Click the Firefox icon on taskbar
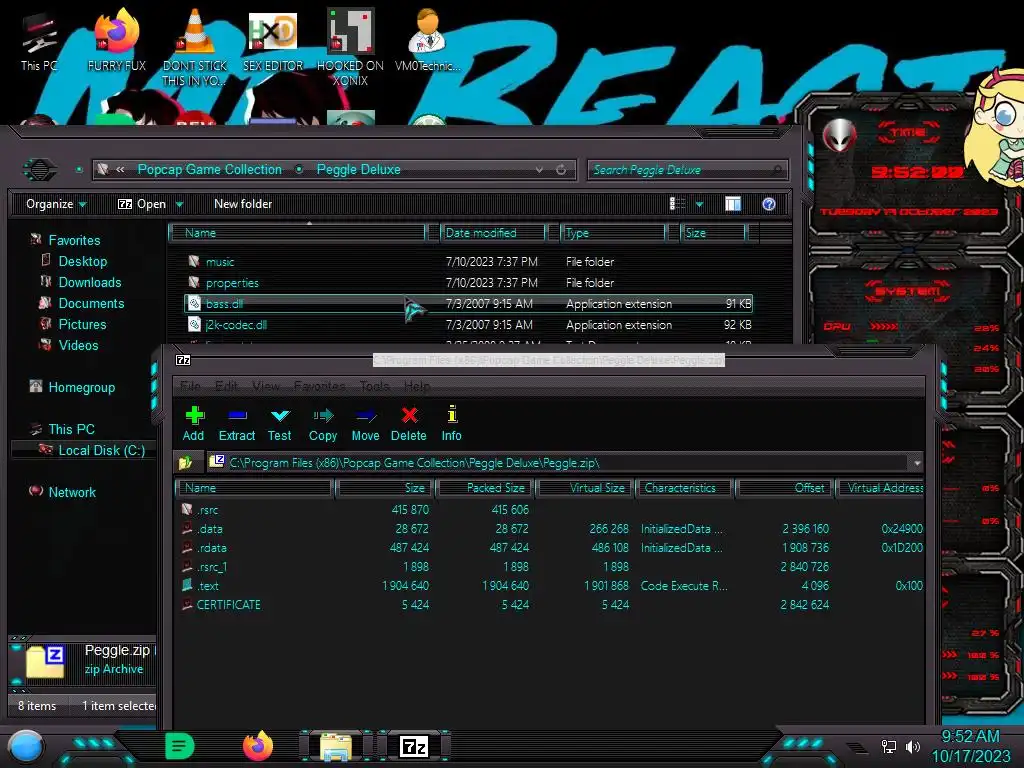The image size is (1024, 768). (258, 746)
